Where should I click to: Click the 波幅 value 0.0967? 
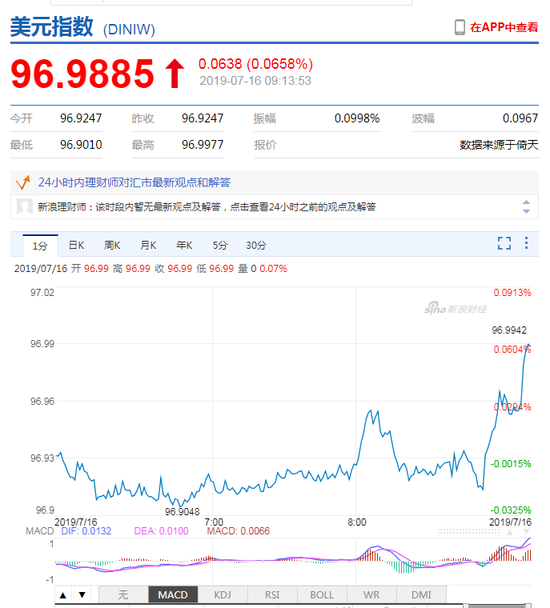click(x=520, y=118)
